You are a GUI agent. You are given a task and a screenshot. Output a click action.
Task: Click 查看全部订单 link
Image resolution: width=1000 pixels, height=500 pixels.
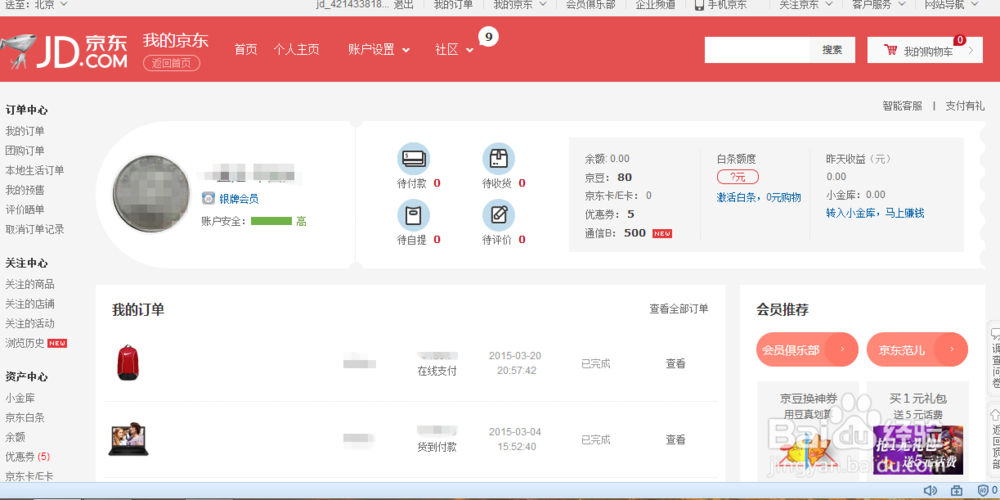point(679,309)
